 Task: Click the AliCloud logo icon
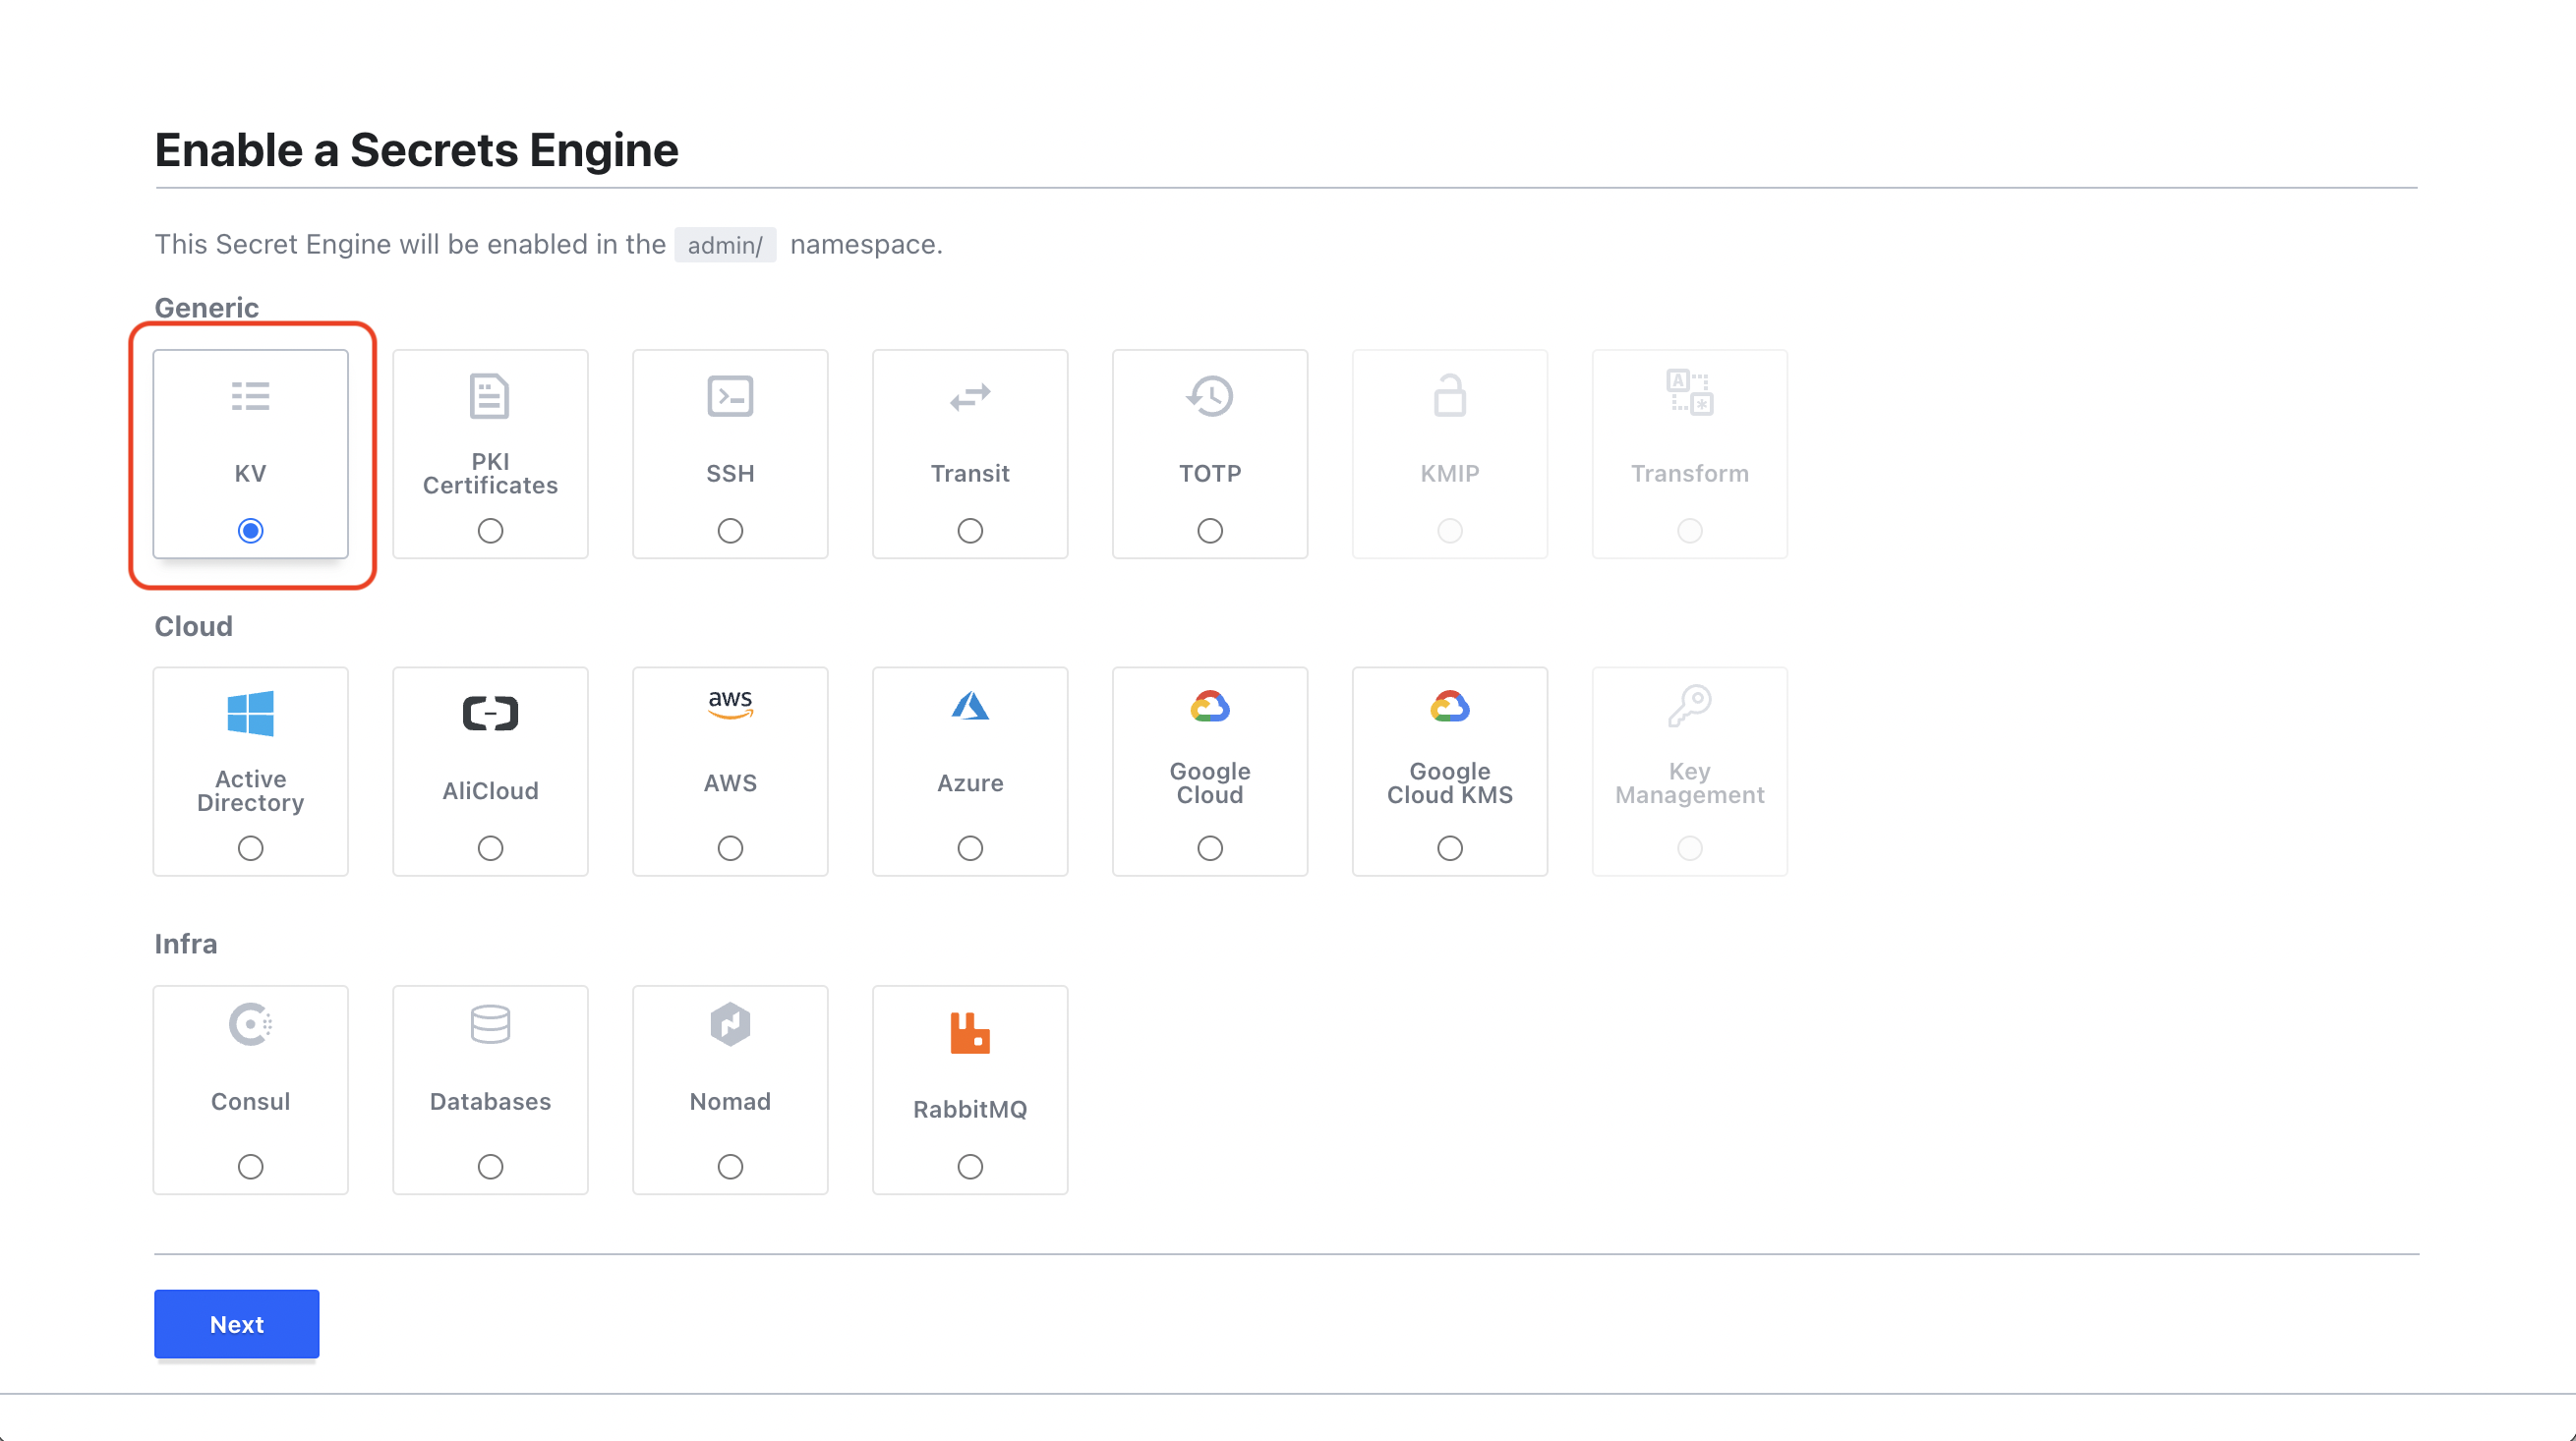[x=490, y=714]
